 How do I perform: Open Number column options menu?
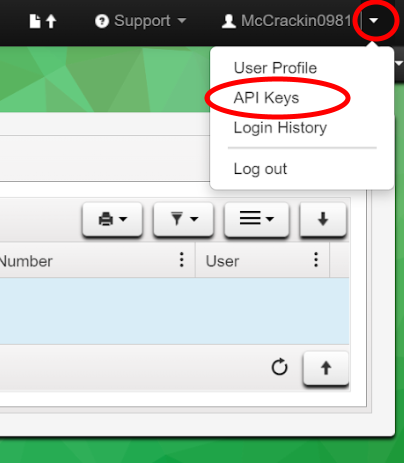[x=182, y=260]
